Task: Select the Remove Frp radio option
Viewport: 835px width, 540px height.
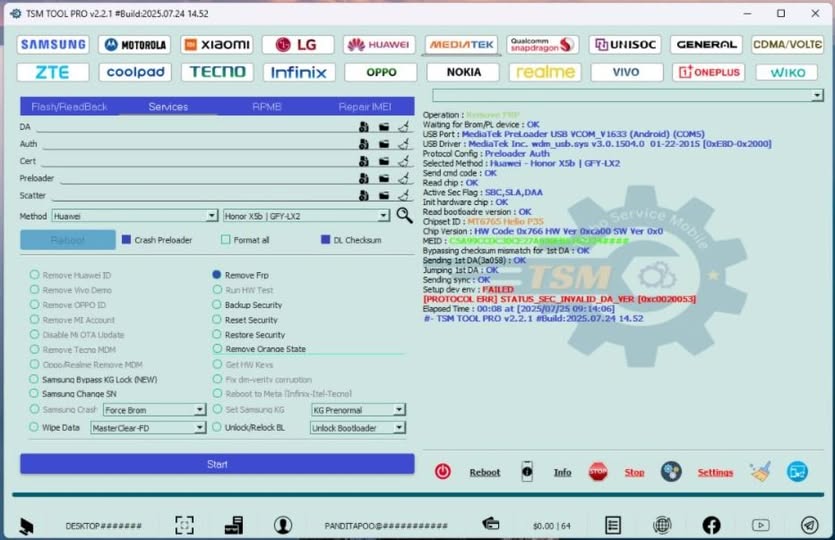Action: [217, 275]
